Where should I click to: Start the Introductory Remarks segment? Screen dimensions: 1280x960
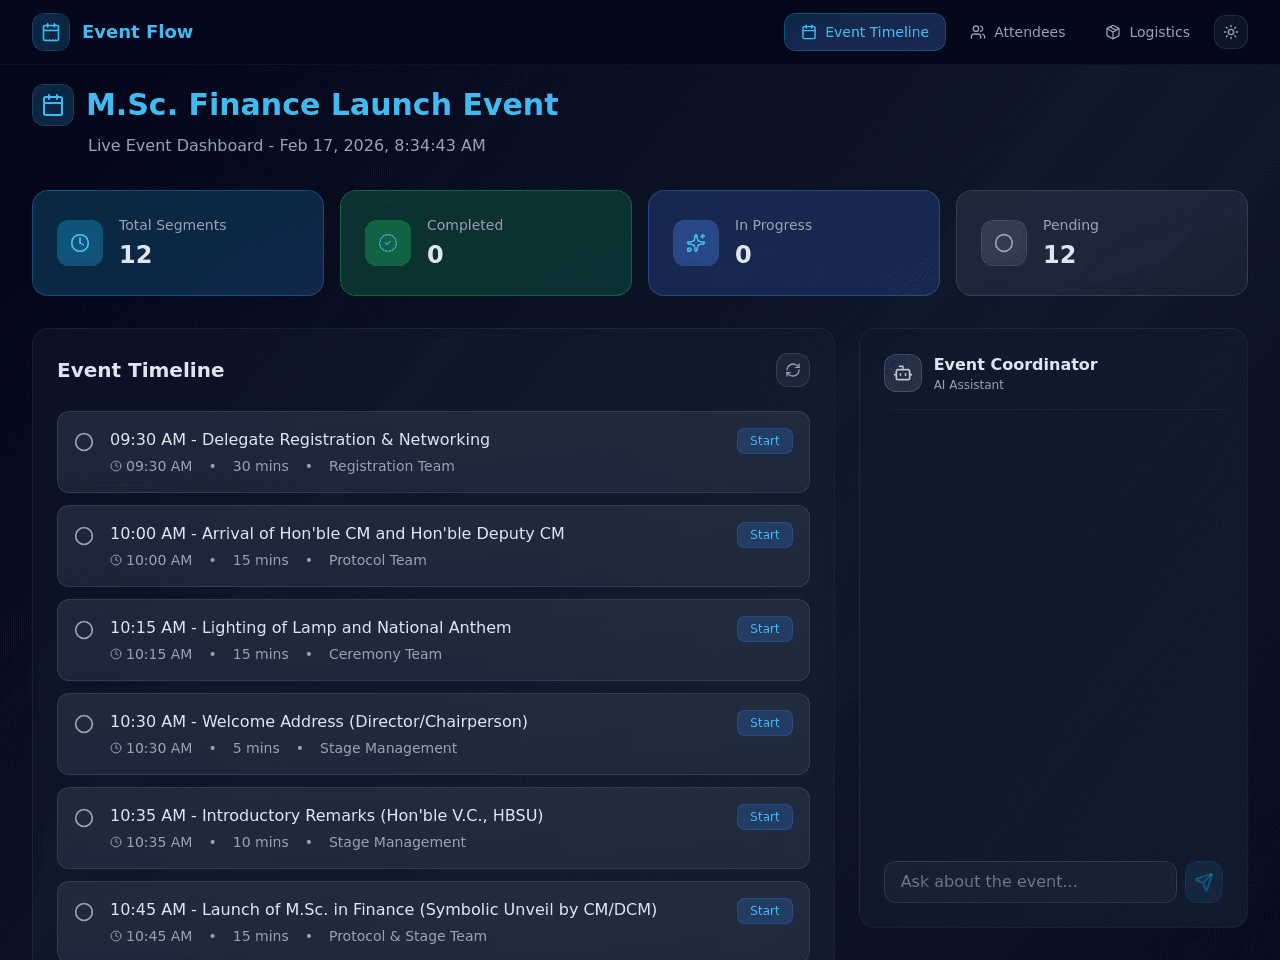765,817
